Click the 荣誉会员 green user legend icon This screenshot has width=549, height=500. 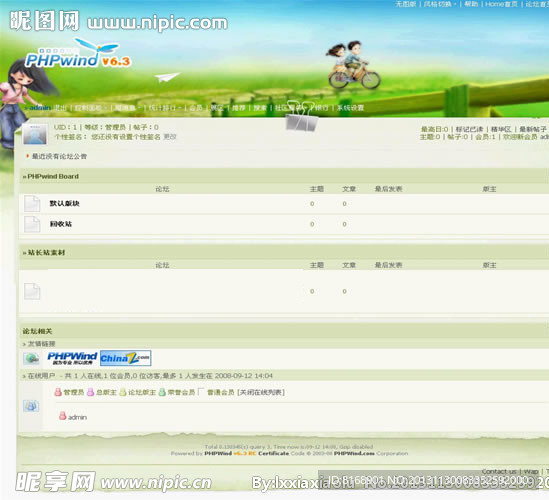tap(162, 392)
